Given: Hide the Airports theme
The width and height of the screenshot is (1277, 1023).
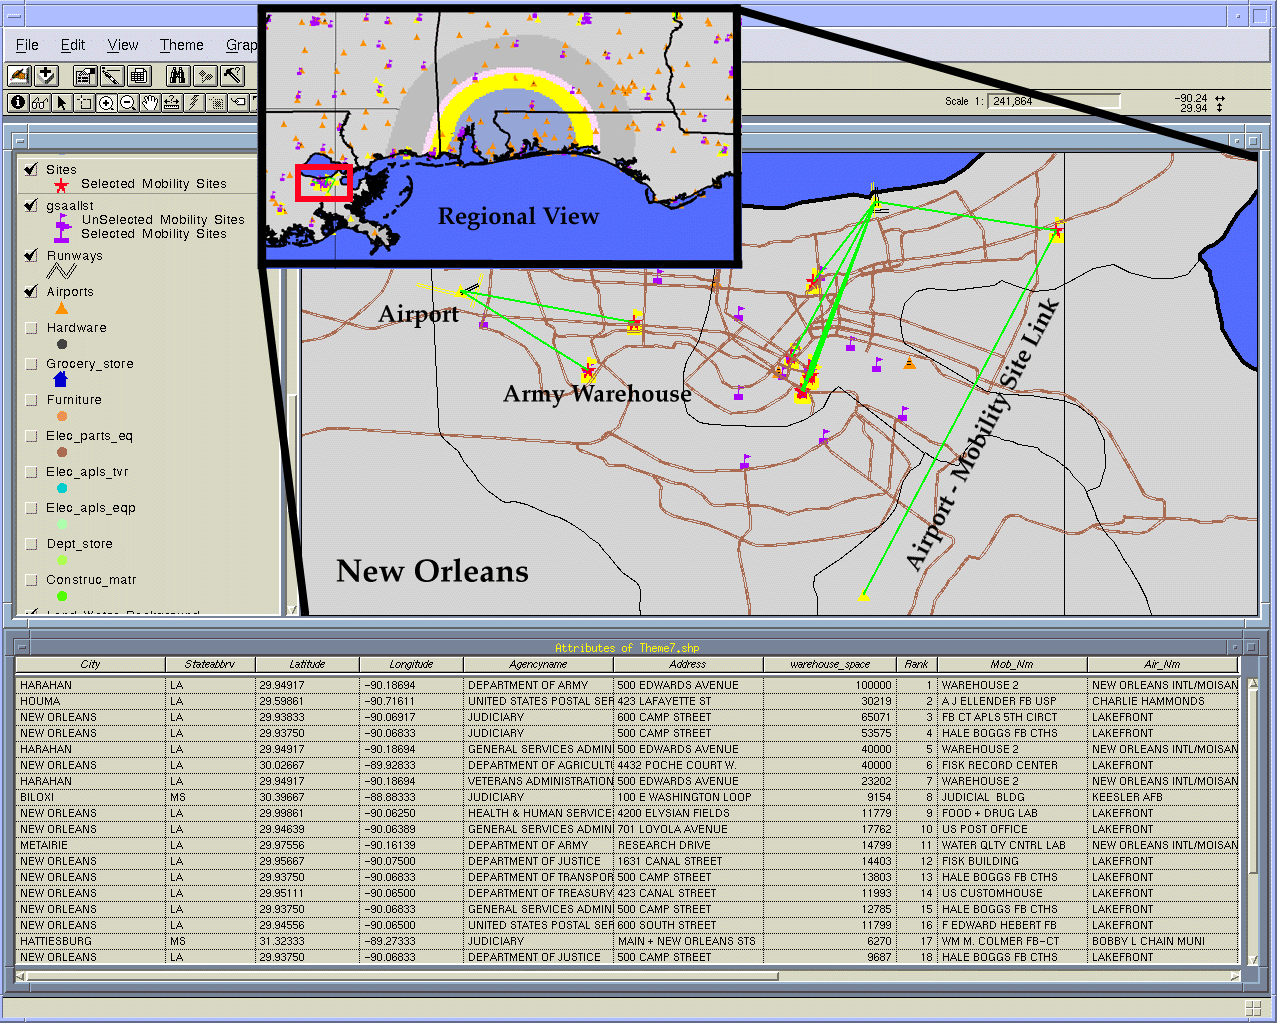Looking at the screenshot, I should point(31,291).
